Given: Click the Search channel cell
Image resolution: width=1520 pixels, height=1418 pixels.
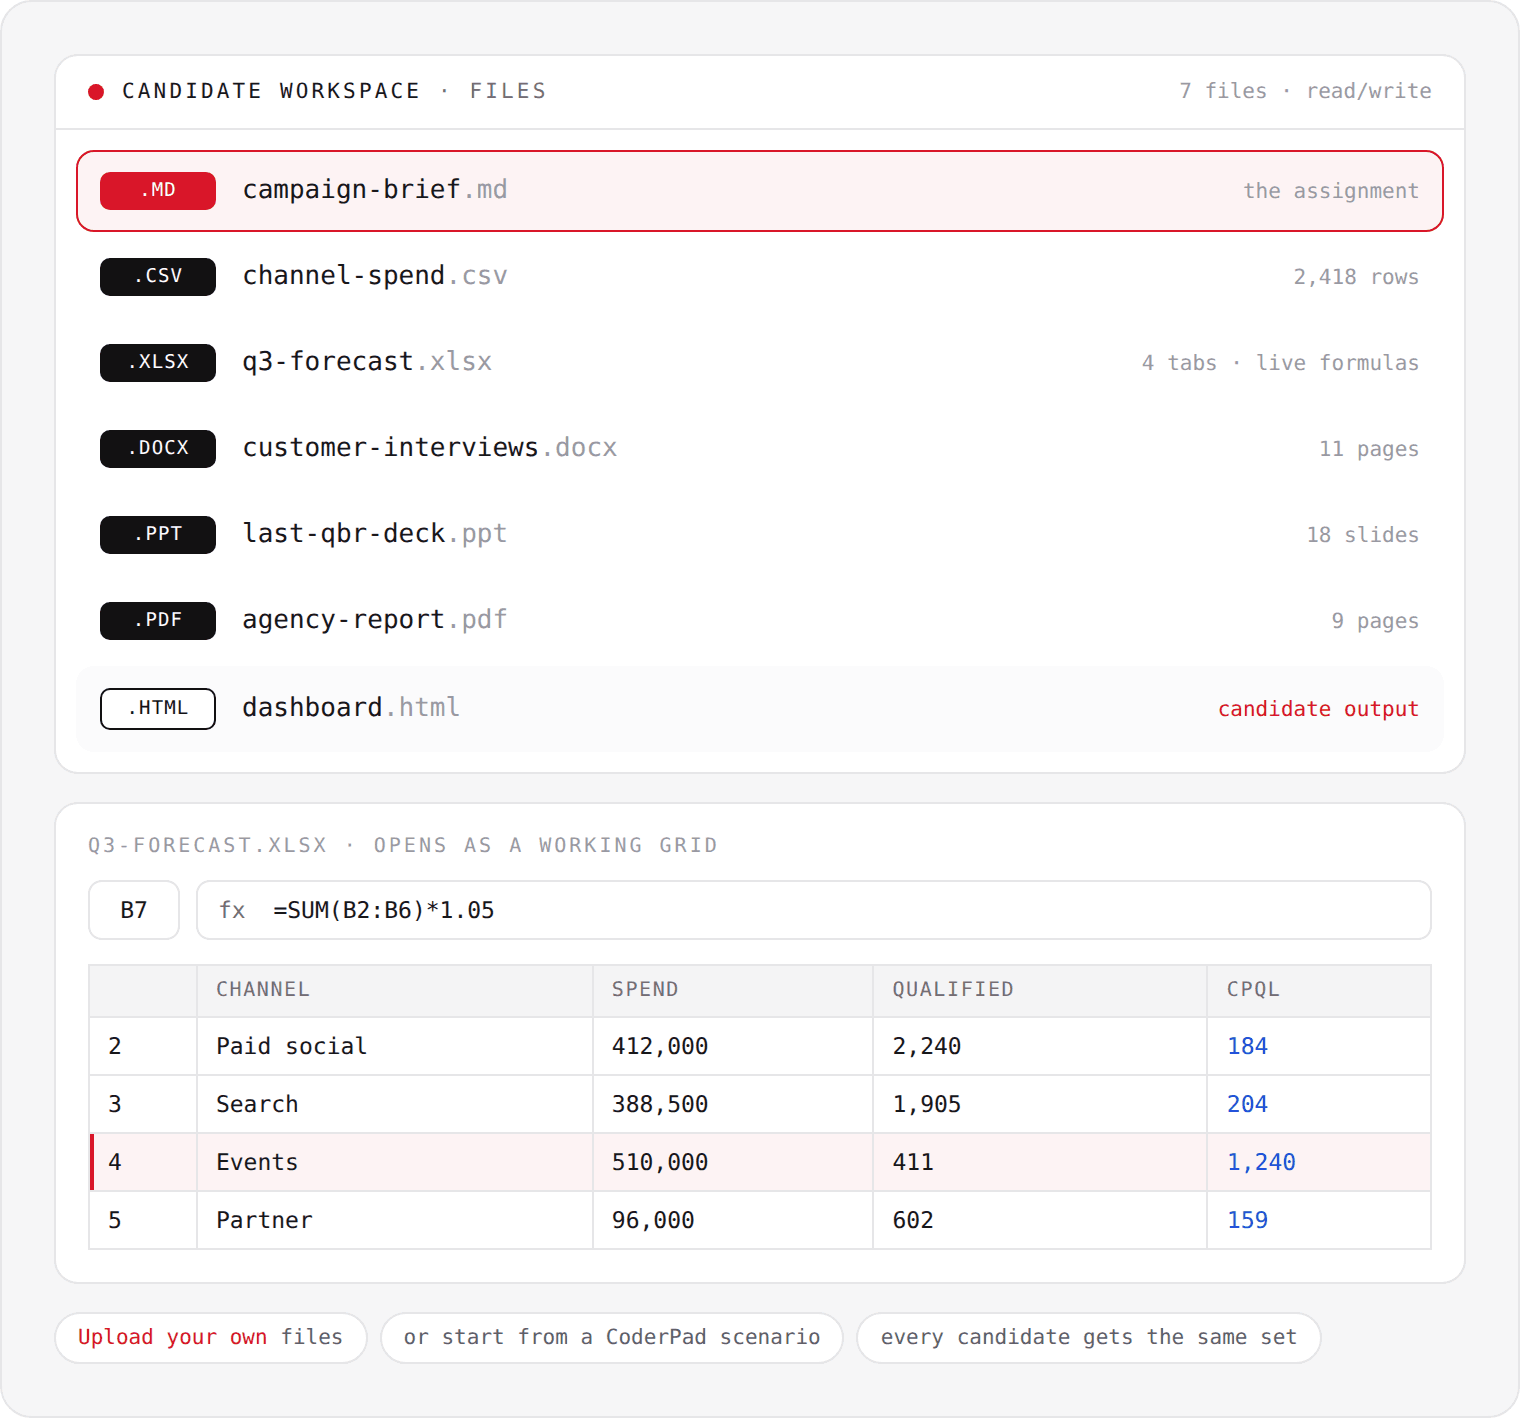Looking at the screenshot, I should 395,1104.
